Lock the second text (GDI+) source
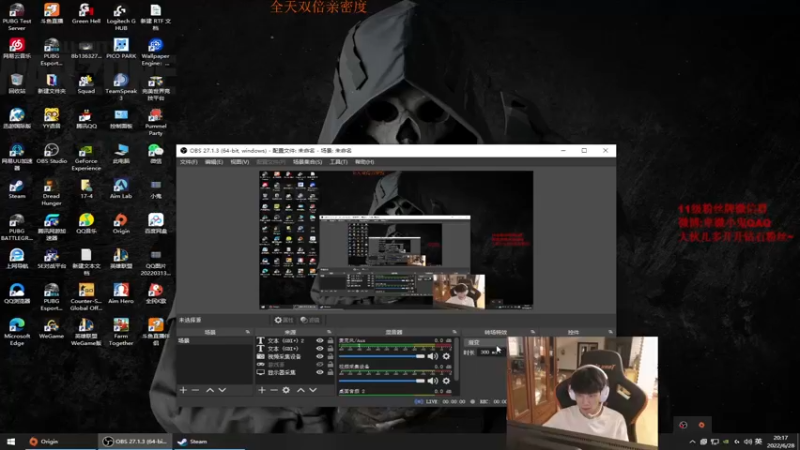The height and width of the screenshot is (450, 800). [330, 348]
